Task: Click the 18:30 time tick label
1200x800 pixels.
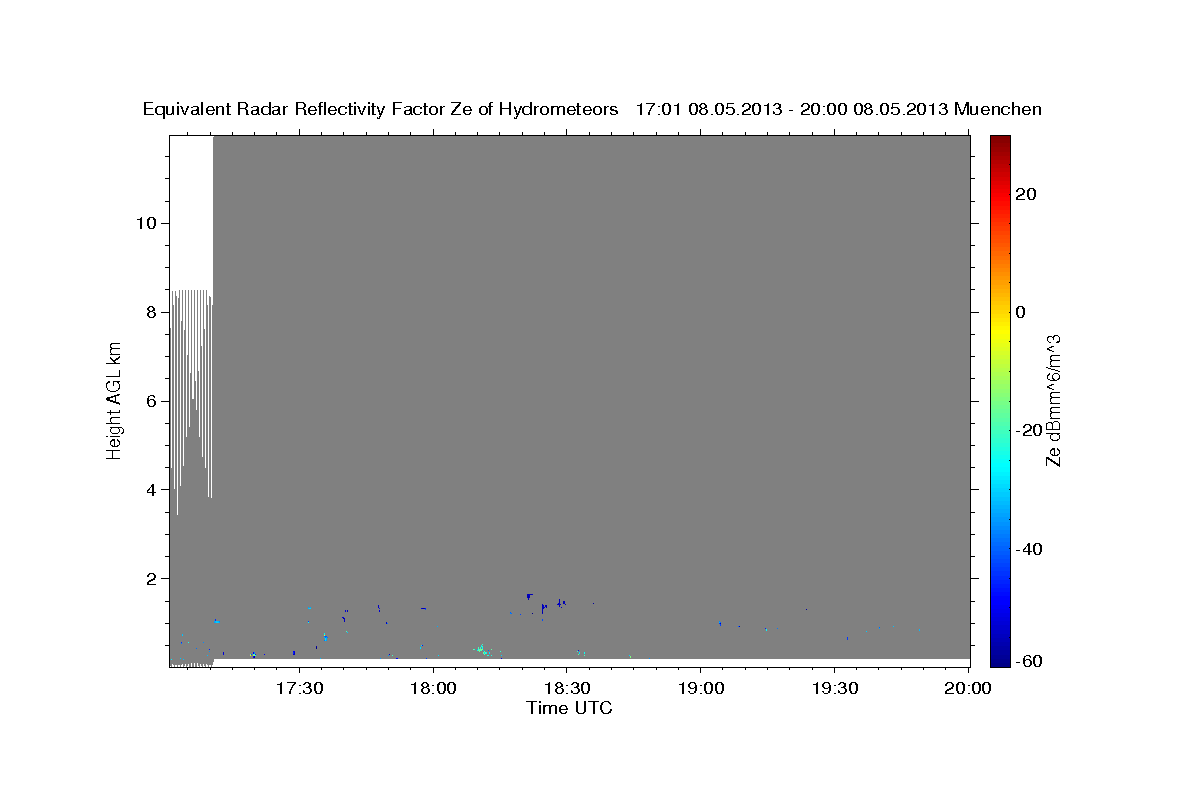Action: [566, 689]
